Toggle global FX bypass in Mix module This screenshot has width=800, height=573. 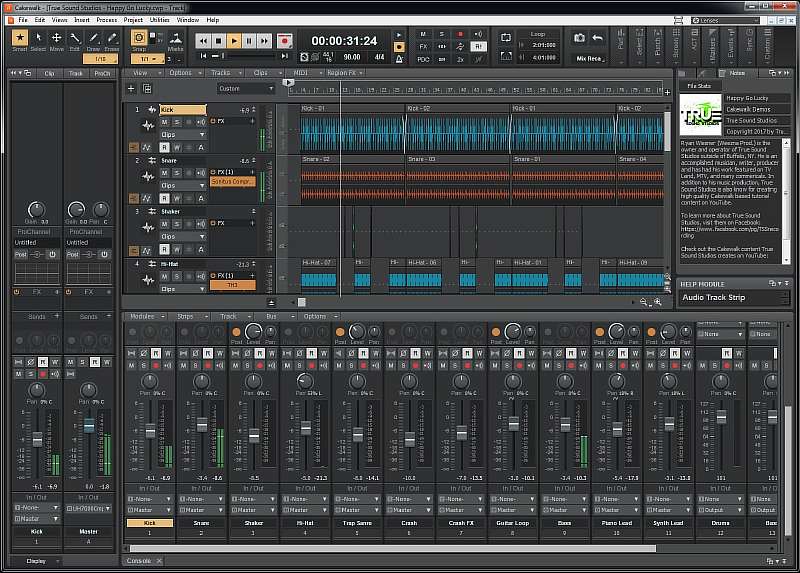423,46
